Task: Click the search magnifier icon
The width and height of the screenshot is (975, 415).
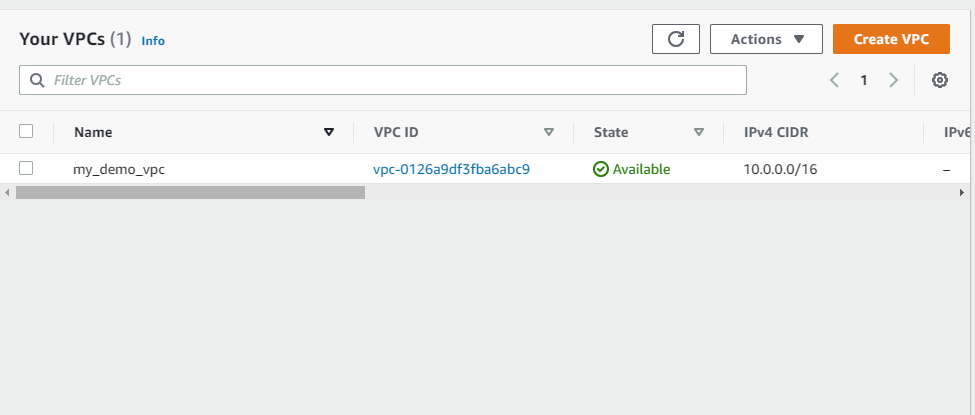Action: 37,80
